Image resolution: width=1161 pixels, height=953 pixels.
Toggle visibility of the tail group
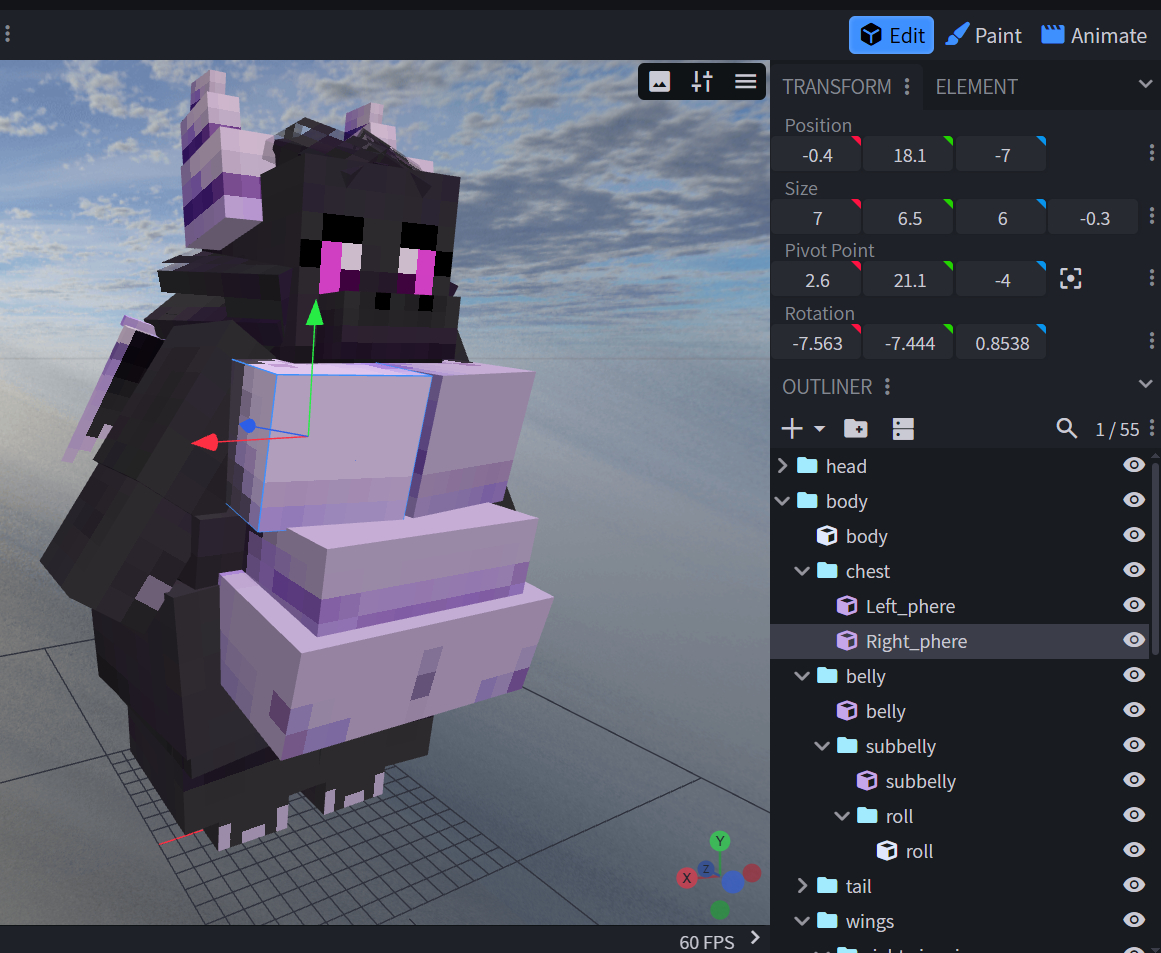point(1133,885)
